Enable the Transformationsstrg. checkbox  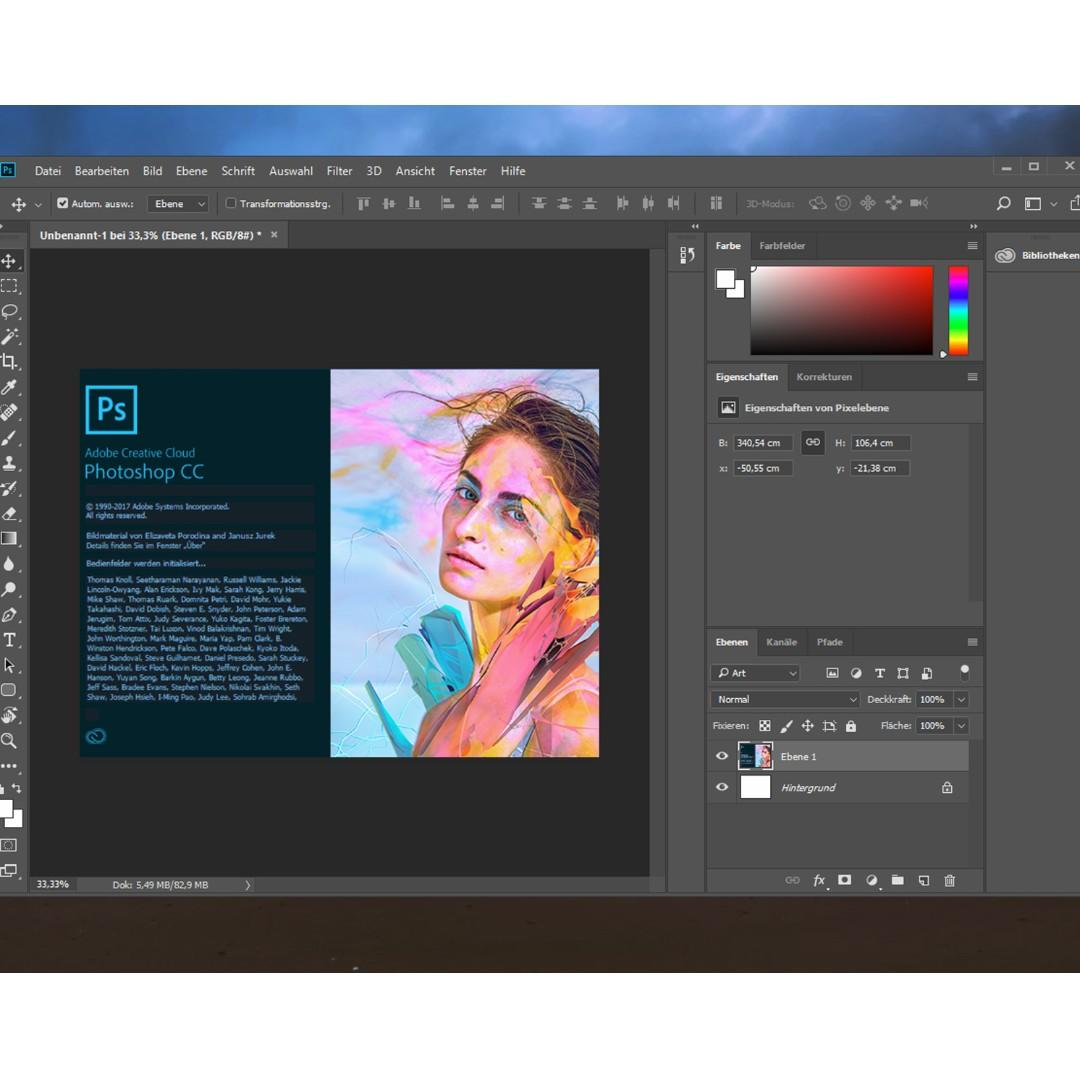point(231,203)
